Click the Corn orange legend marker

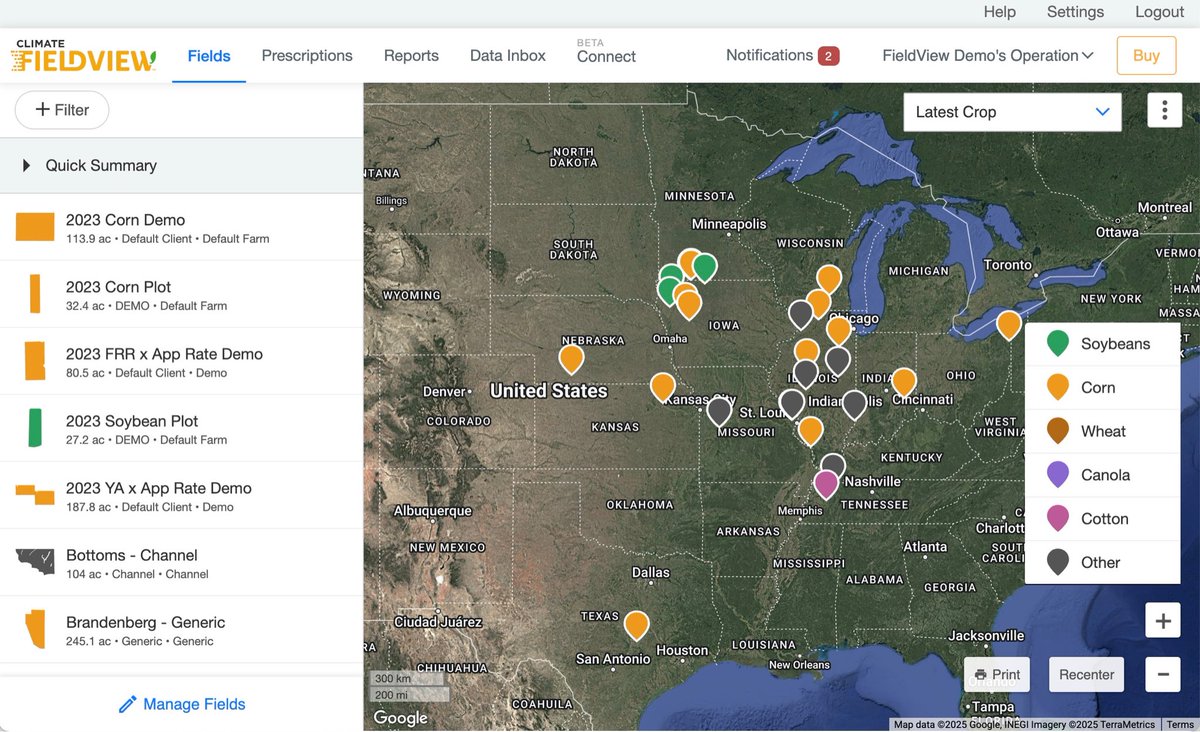(x=1057, y=388)
